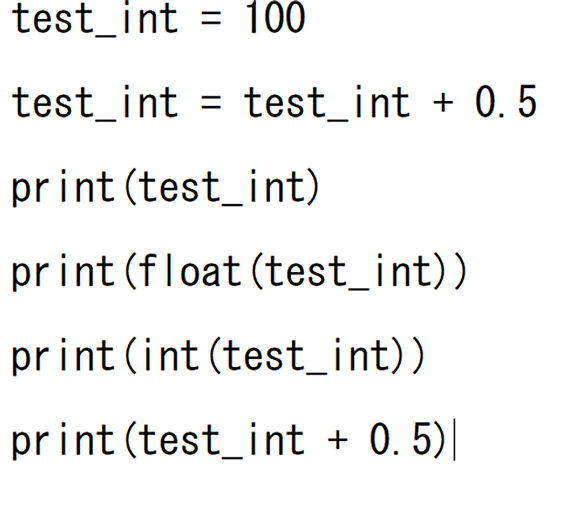Click print at start of last line

click(63, 441)
